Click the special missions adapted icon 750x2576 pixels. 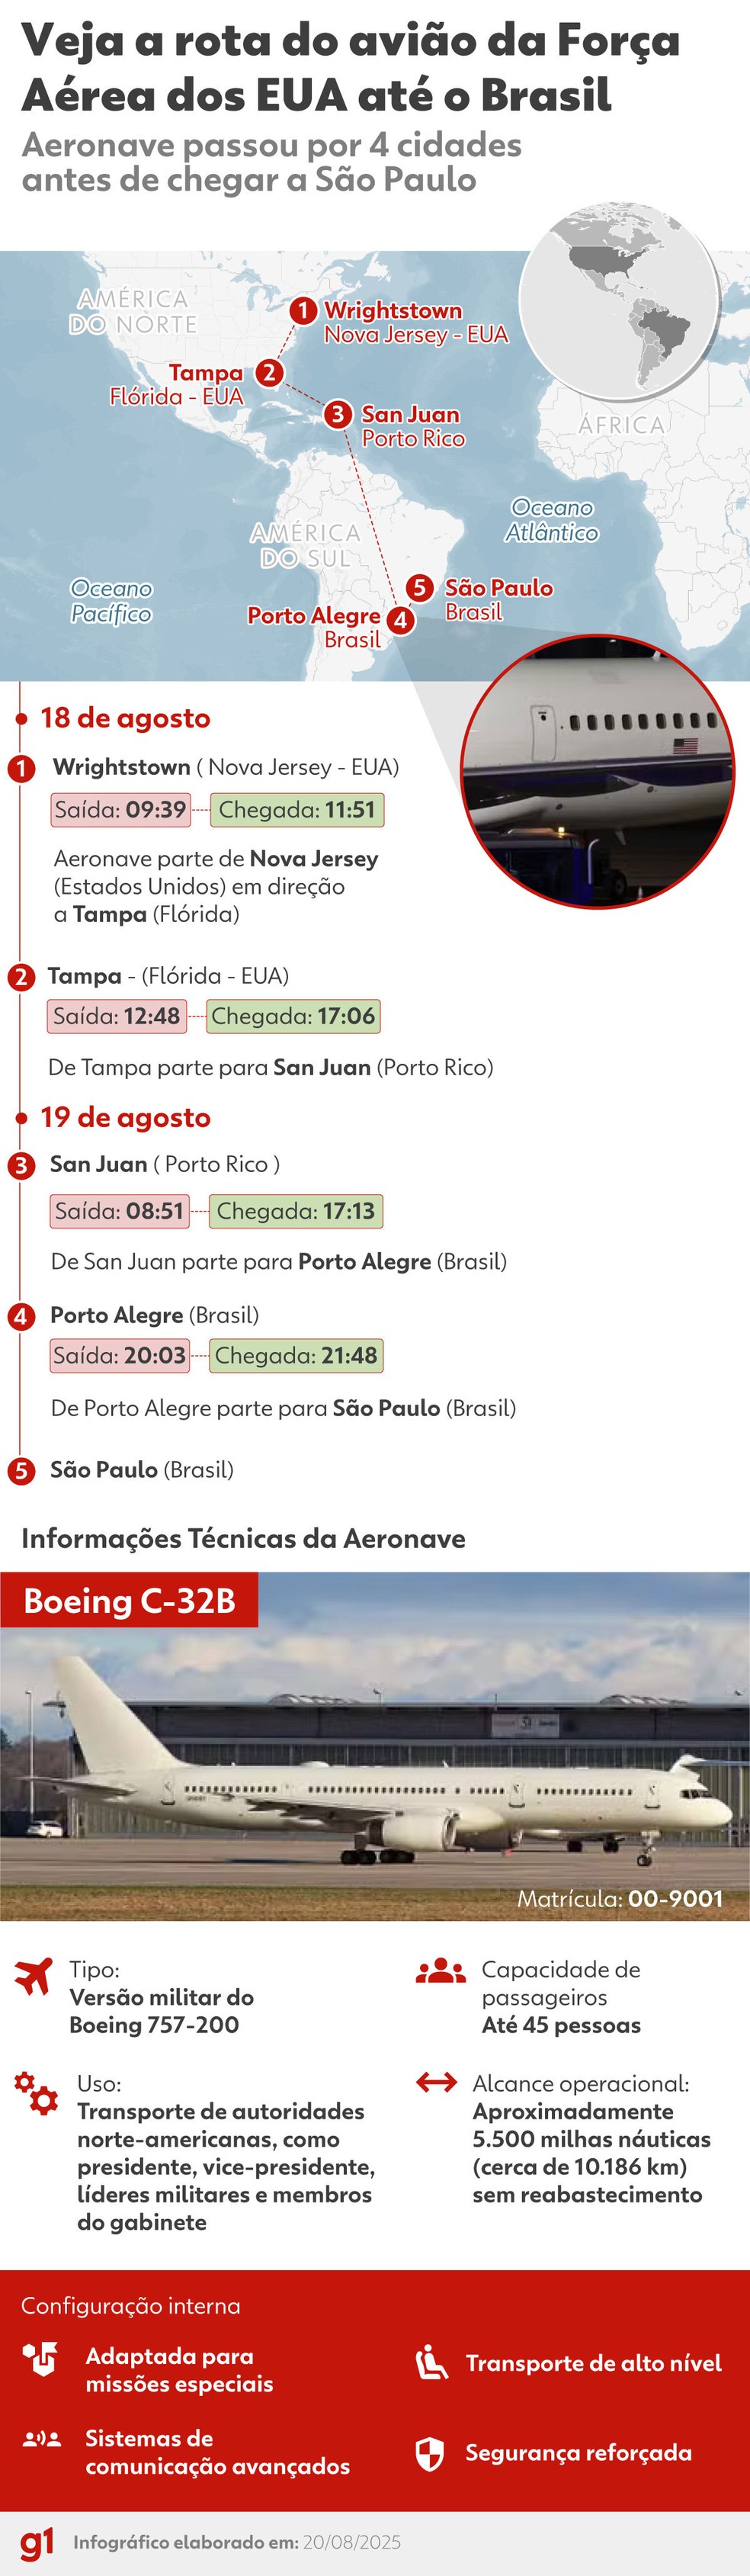point(41,2358)
